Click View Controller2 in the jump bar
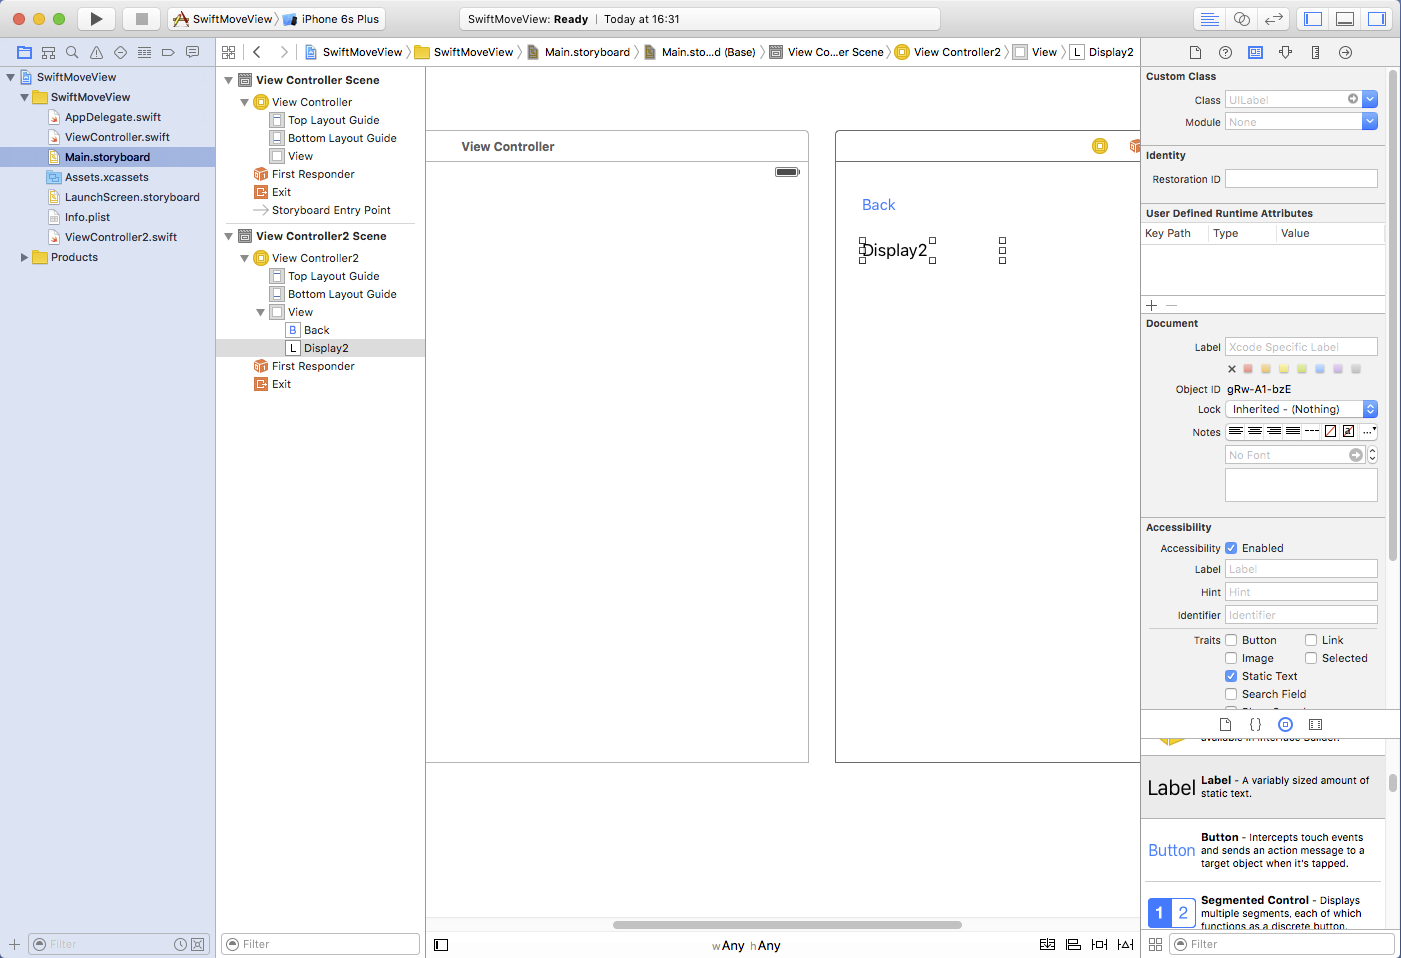This screenshot has width=1401, height=958. pos(956,52)
